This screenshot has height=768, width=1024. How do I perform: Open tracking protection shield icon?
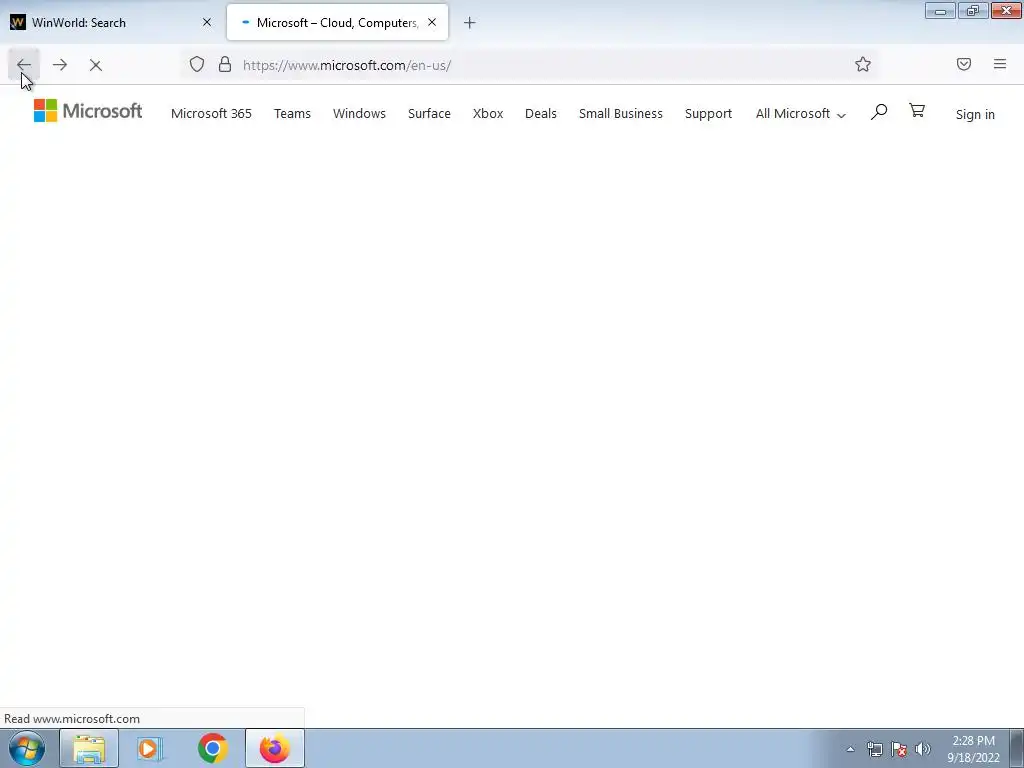point(197,64)
